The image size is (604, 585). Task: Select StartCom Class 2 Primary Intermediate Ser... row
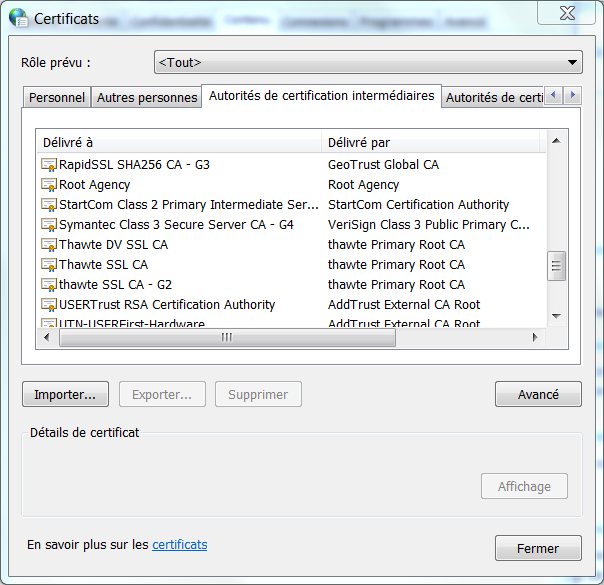[x=292, y=205]
